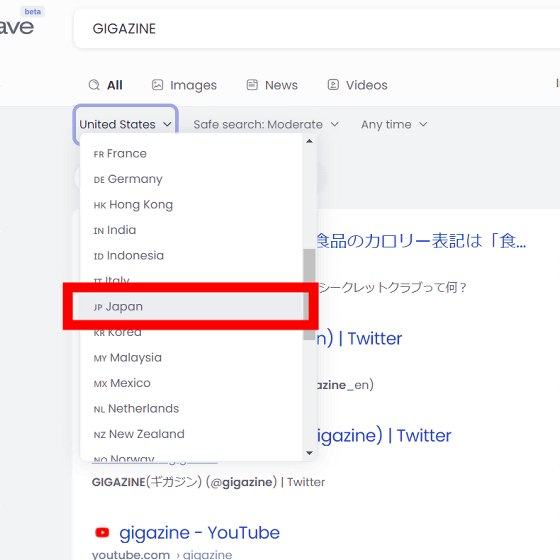Viewport: 560px width, 560px height.
Task: Click the GIGAZINE search input field
Action: pyautogui.click(x=317, y=29)
